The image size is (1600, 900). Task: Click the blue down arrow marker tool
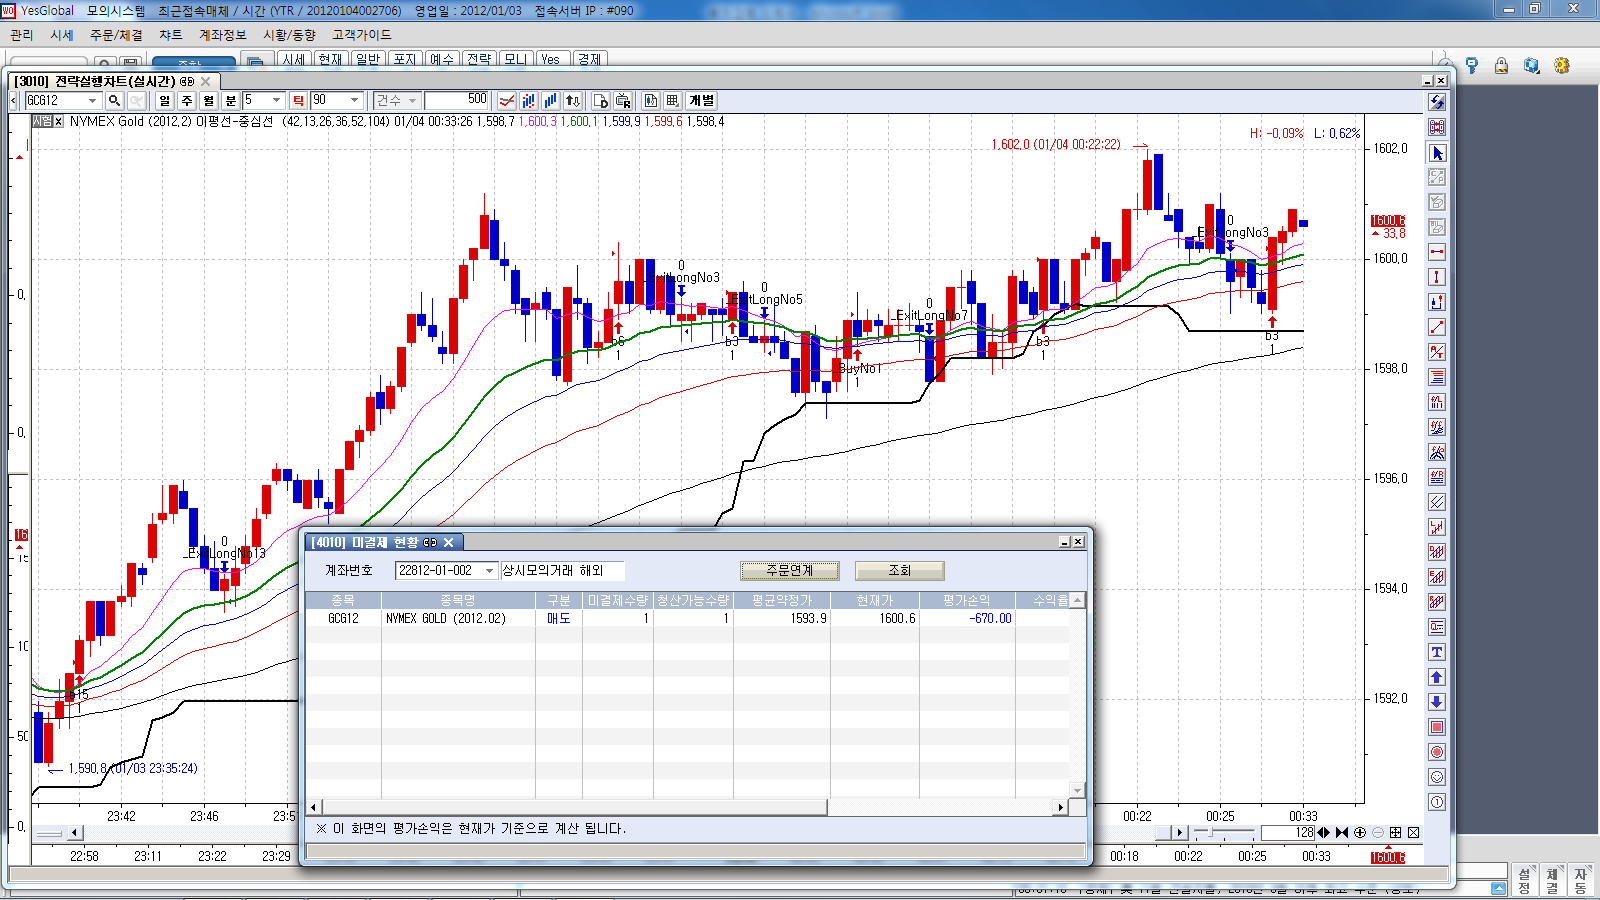coord(1437,702)
